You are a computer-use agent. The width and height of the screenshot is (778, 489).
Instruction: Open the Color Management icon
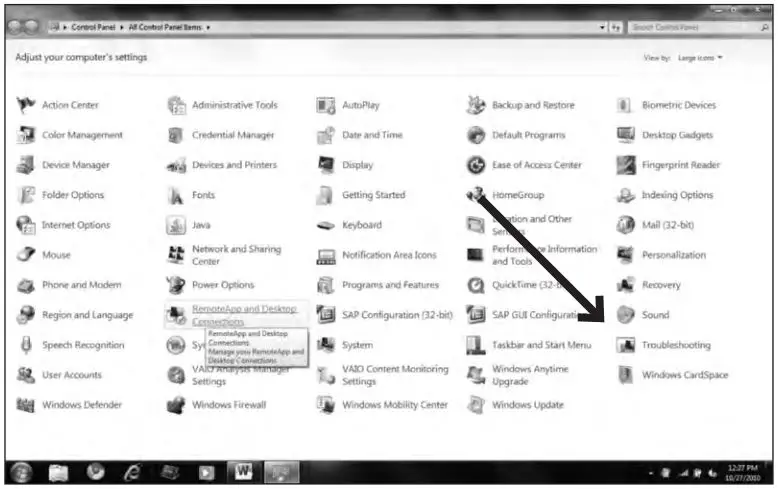(26, 135)
